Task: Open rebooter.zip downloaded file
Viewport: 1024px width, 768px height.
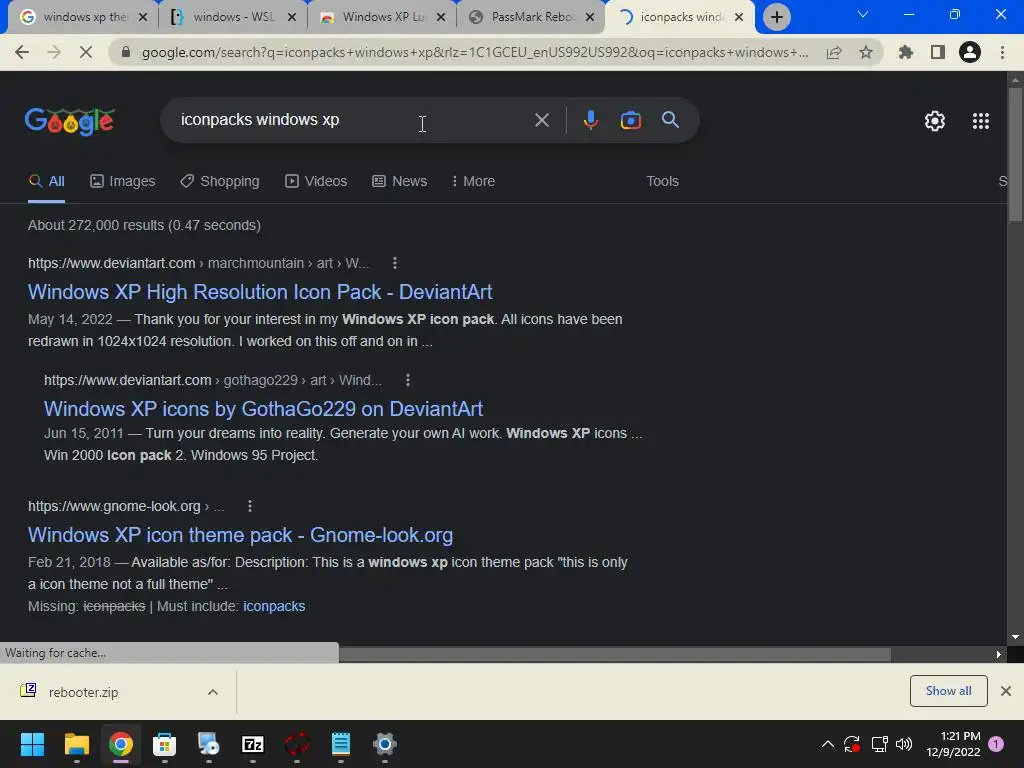Action: tap(83, 692)
